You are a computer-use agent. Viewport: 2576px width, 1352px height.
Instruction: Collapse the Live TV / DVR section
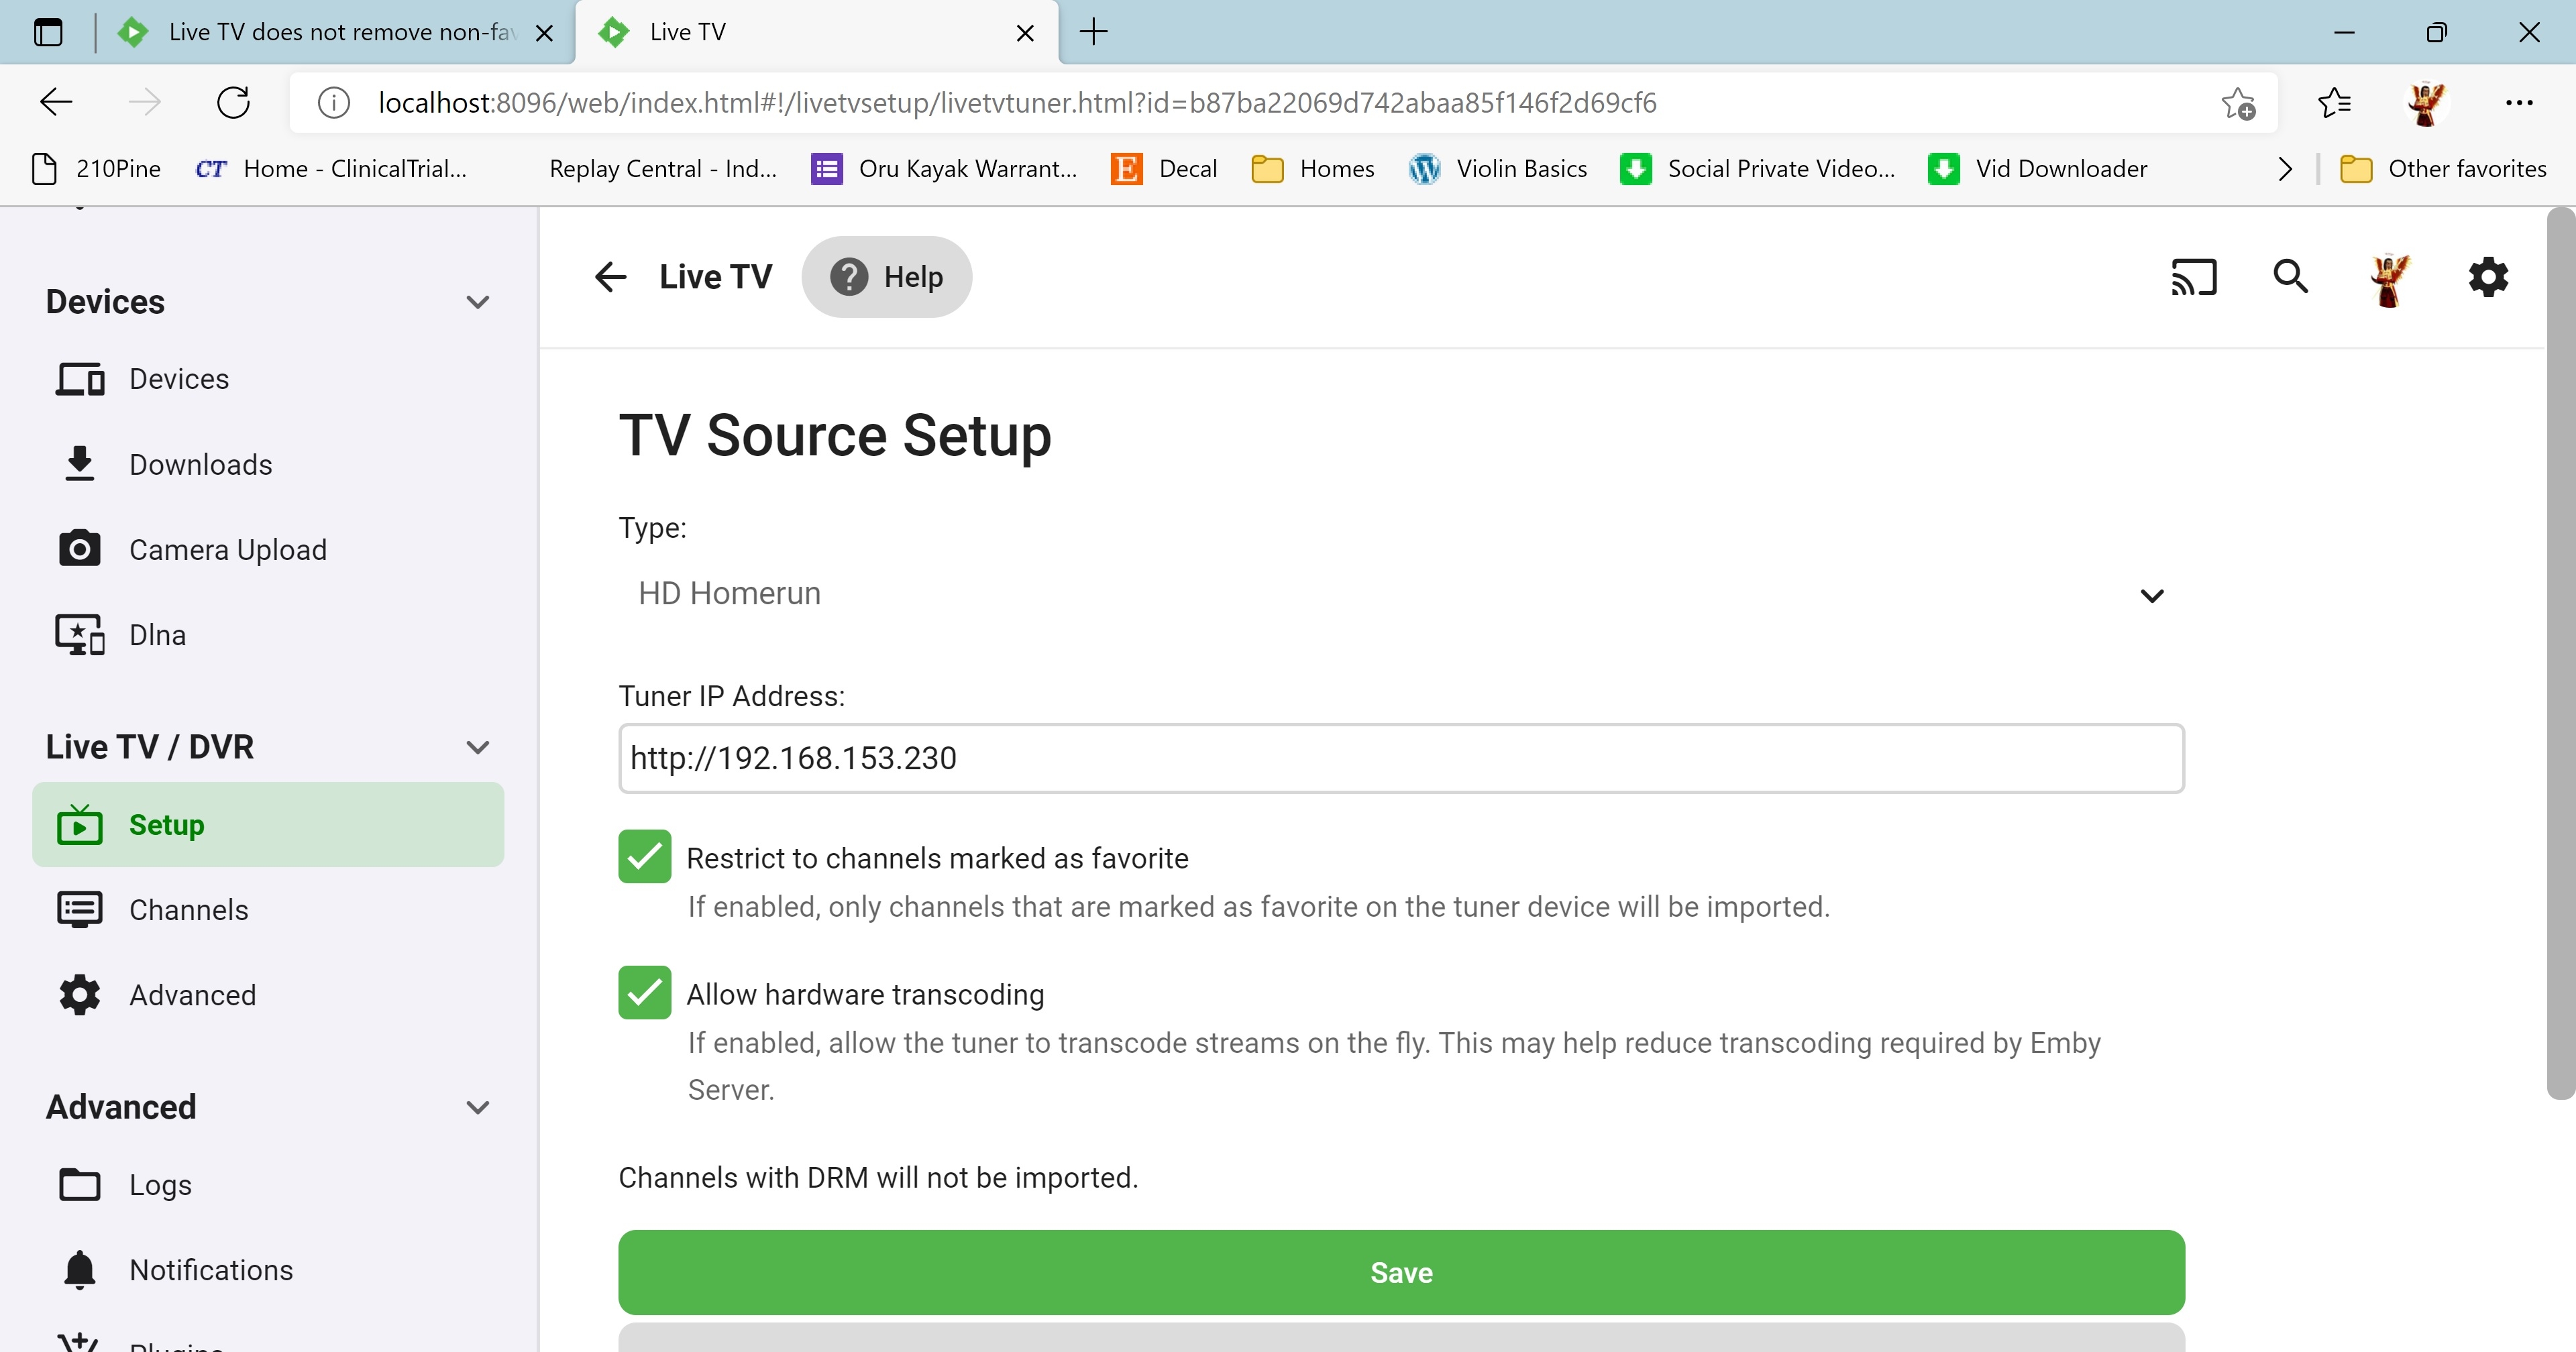pyautogui.click(x=478, y=747)
